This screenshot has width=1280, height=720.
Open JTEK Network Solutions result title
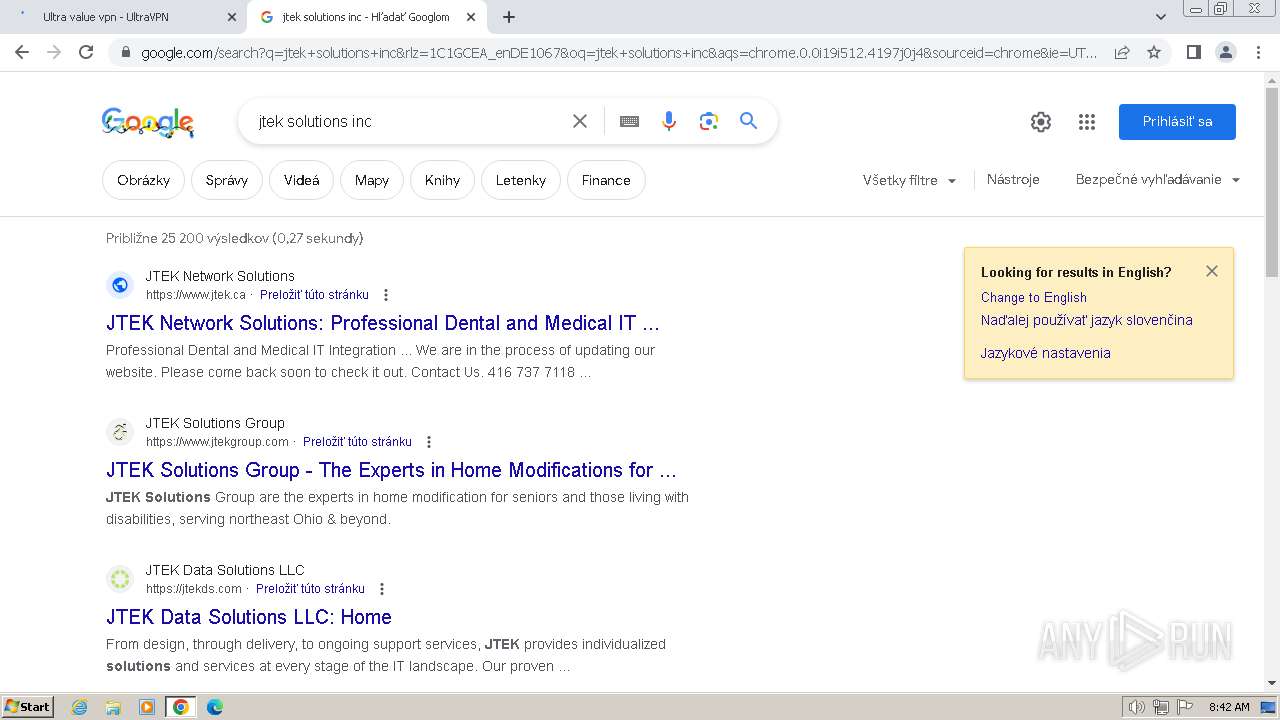(383, 323)
